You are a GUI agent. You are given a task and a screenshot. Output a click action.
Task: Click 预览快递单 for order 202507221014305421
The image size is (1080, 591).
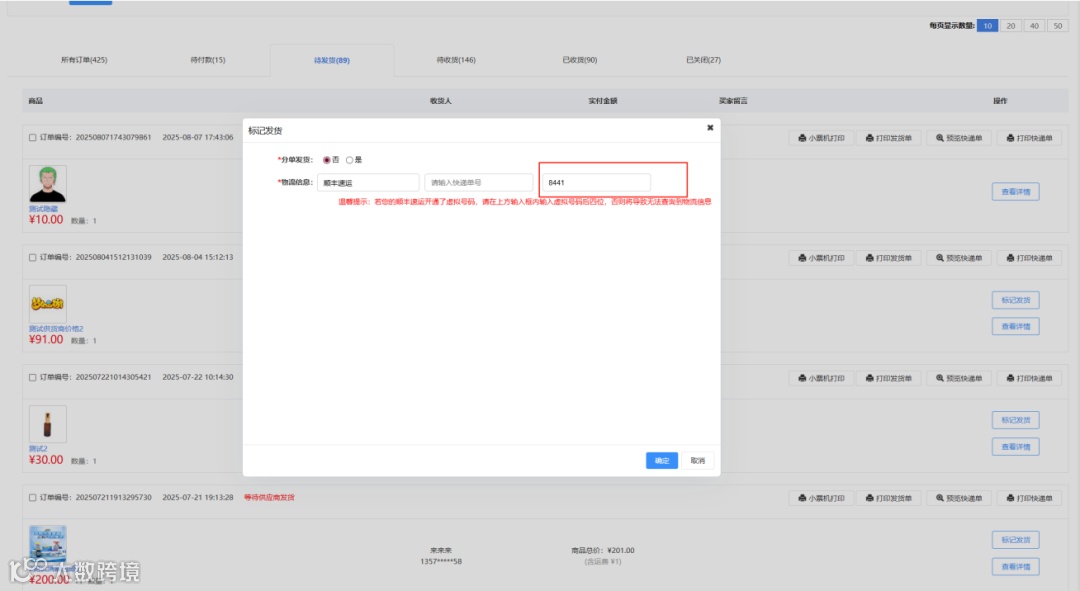(x=959, y=378)
